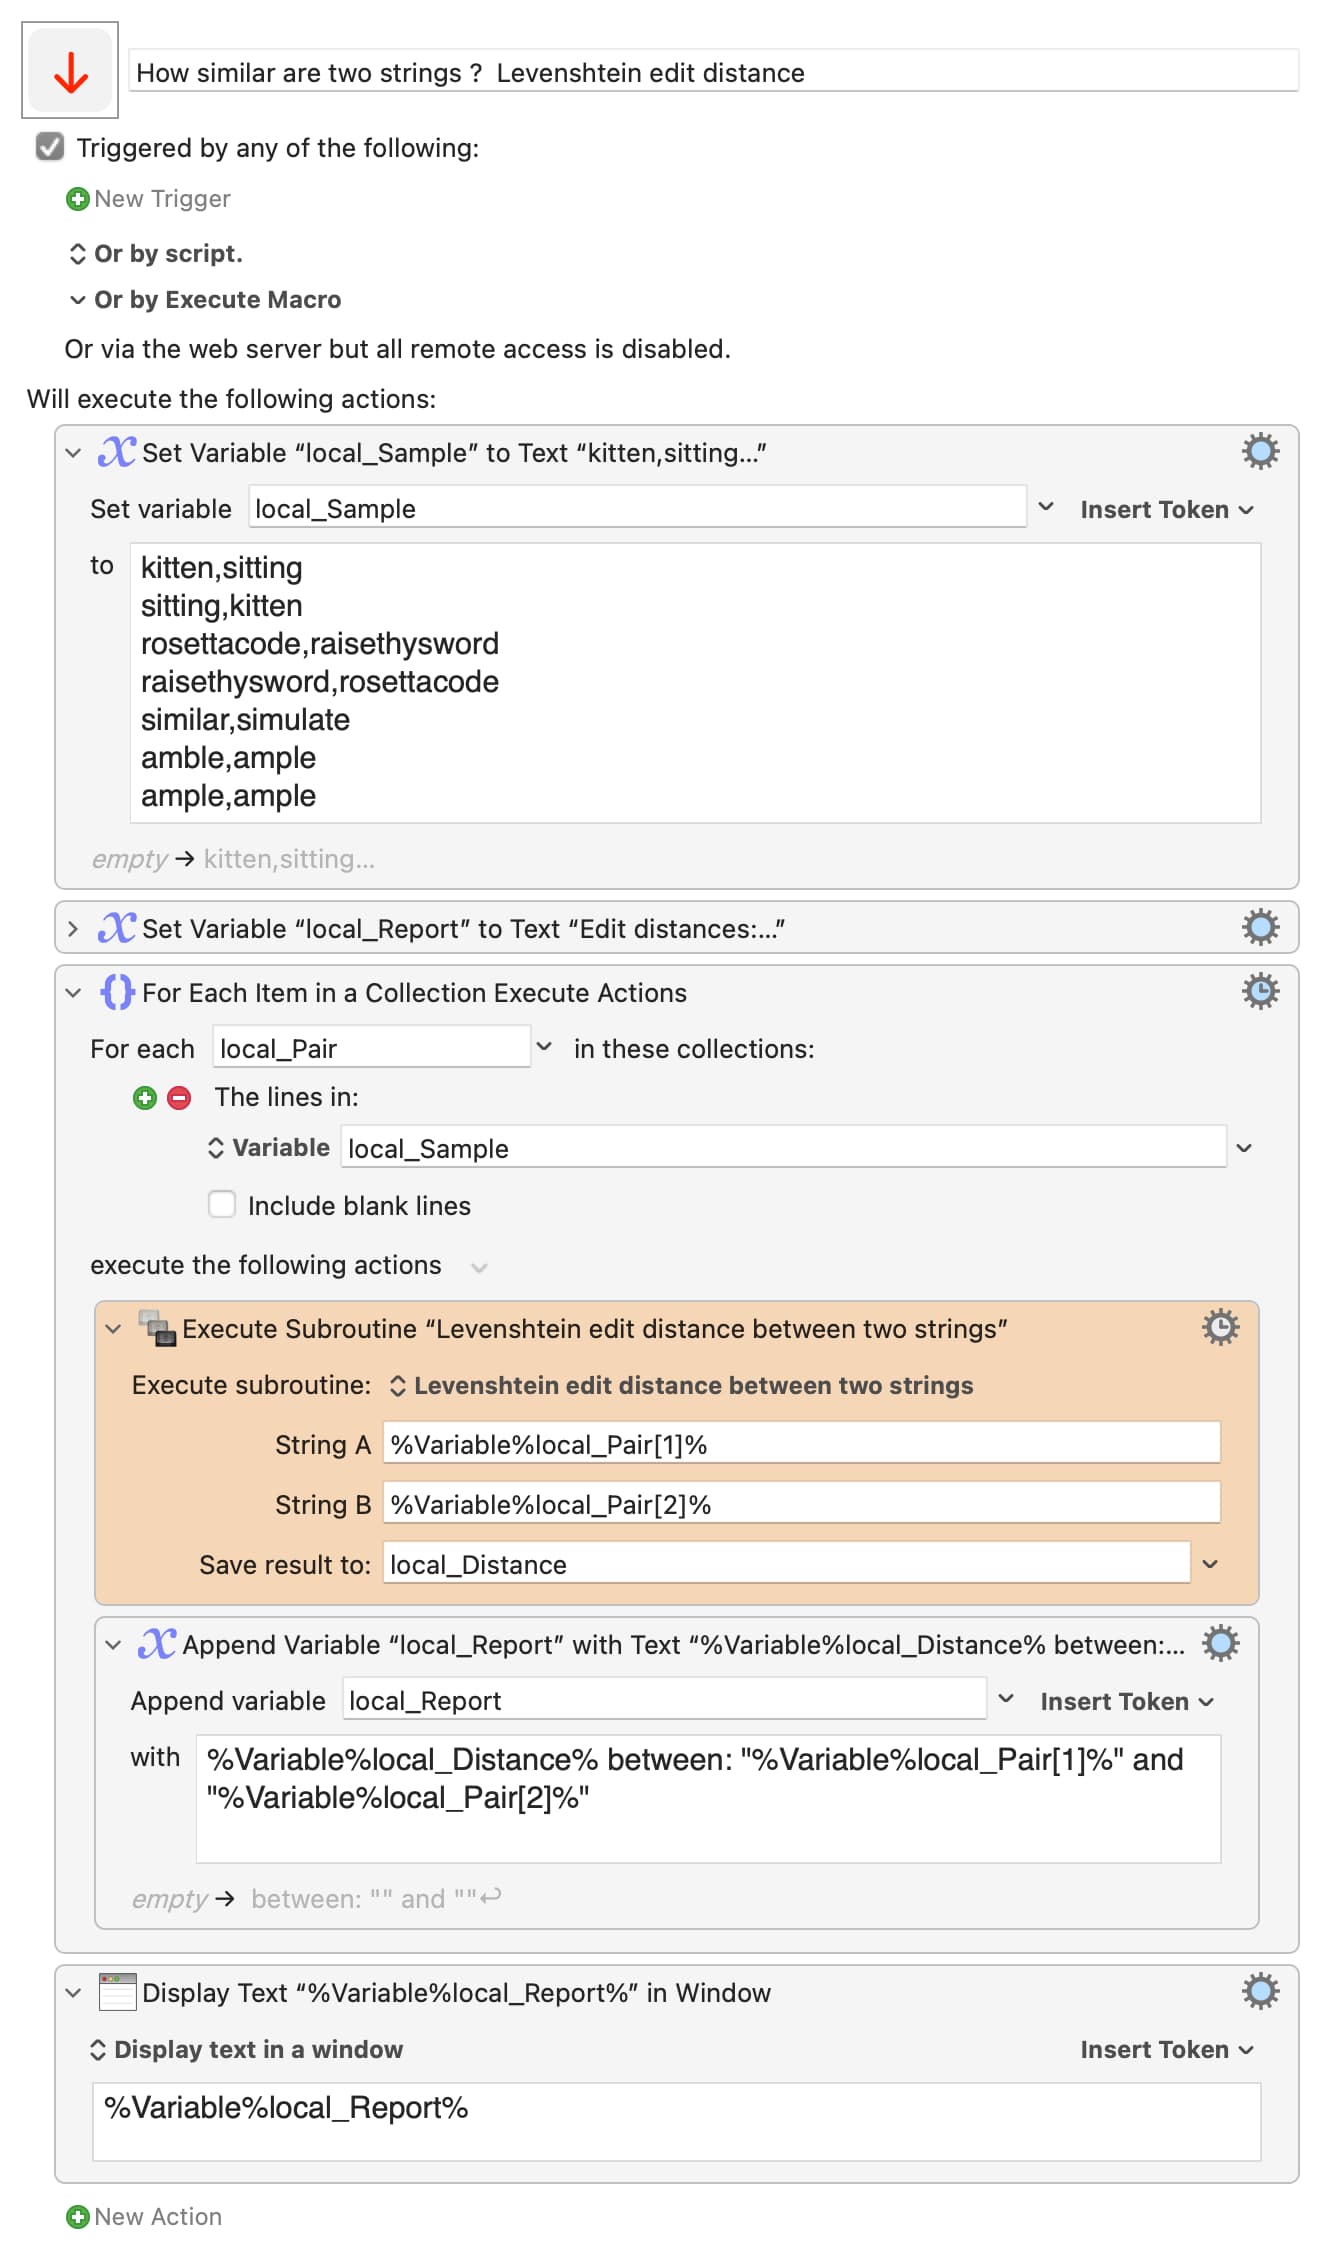Click the red down-arrow macro icon
Viewport: 1320px width, 2250px height.
tap(70, 71)
